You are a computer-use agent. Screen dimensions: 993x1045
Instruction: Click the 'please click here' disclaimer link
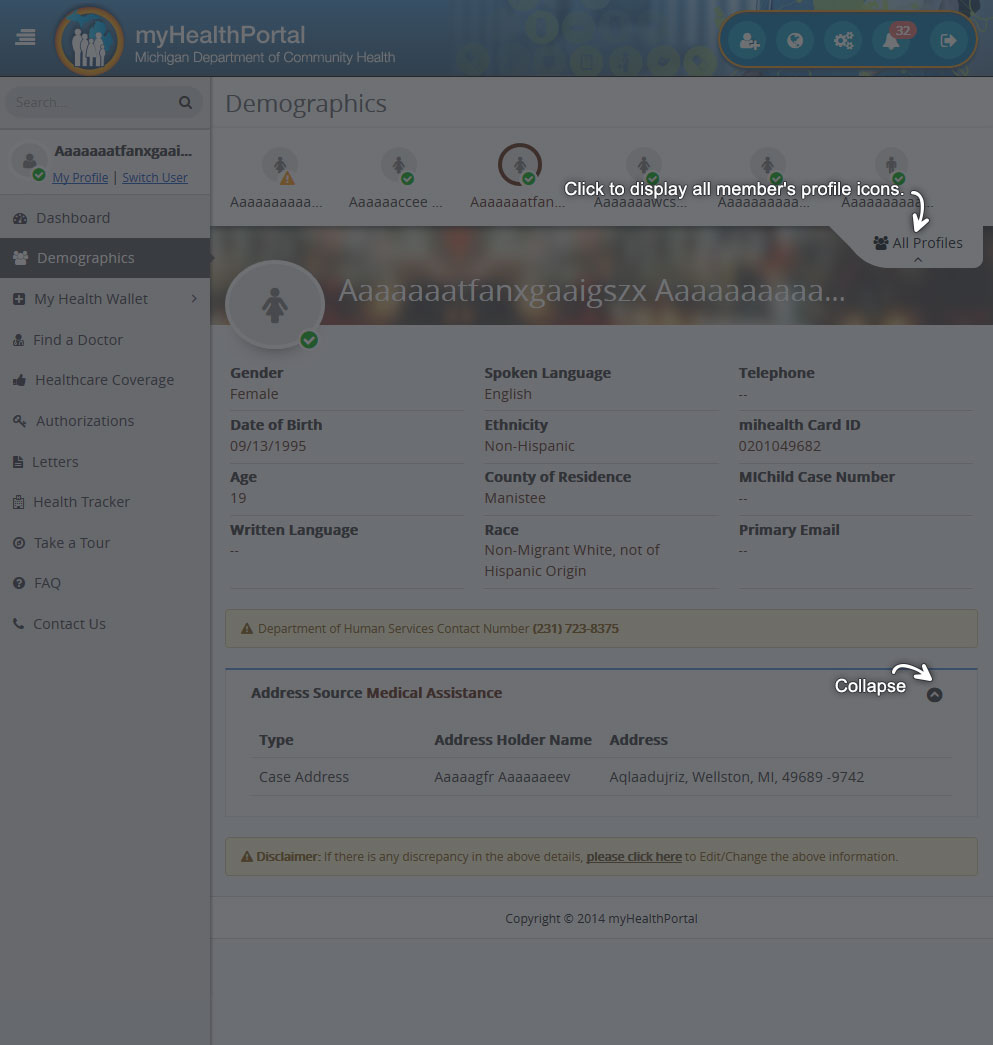coord(634,856)
